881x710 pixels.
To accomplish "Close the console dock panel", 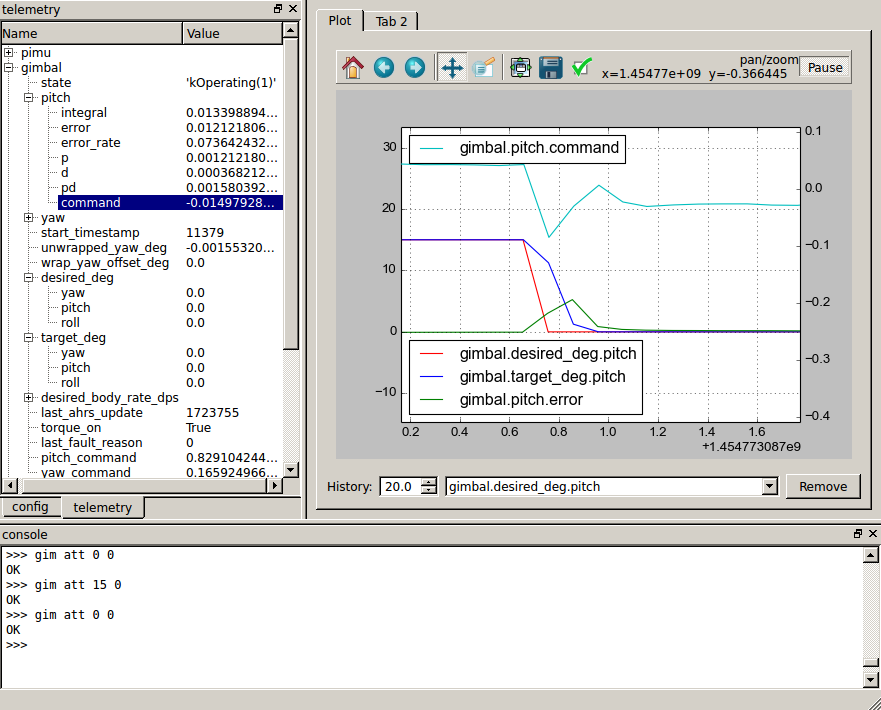I will click(873, 534).
